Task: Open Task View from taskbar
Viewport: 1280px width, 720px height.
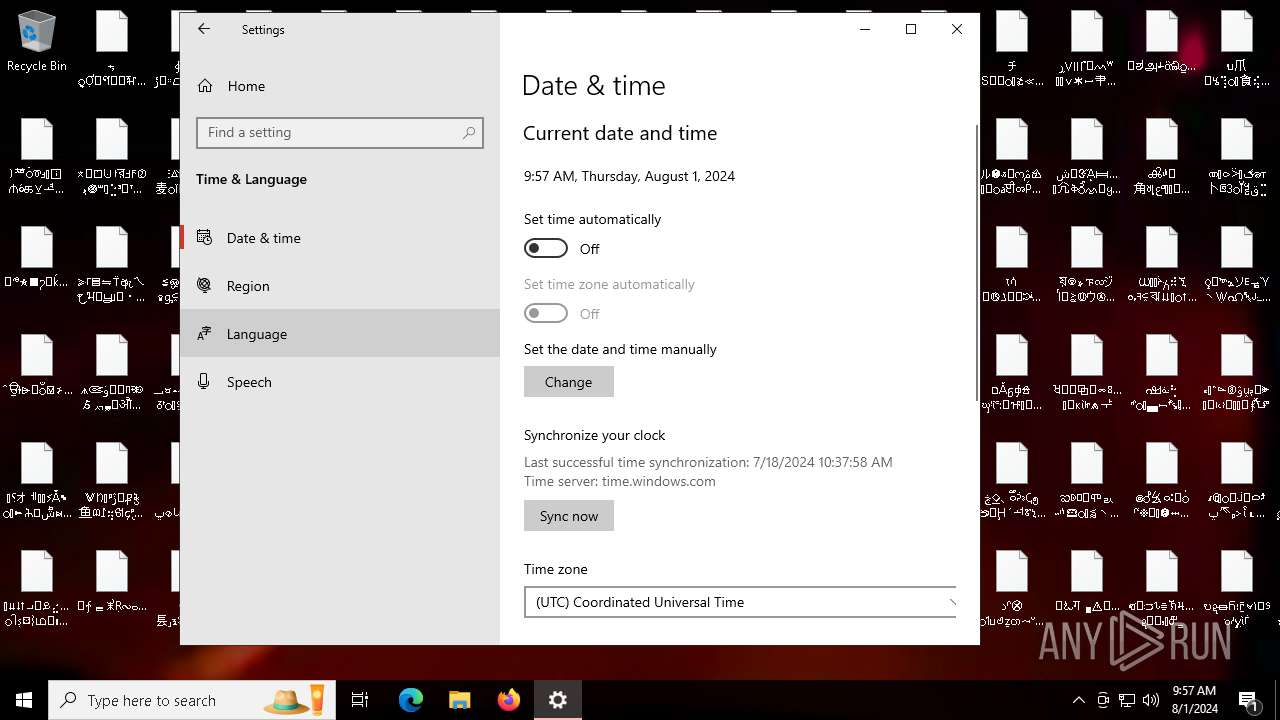Action: (x=360, y=700)
